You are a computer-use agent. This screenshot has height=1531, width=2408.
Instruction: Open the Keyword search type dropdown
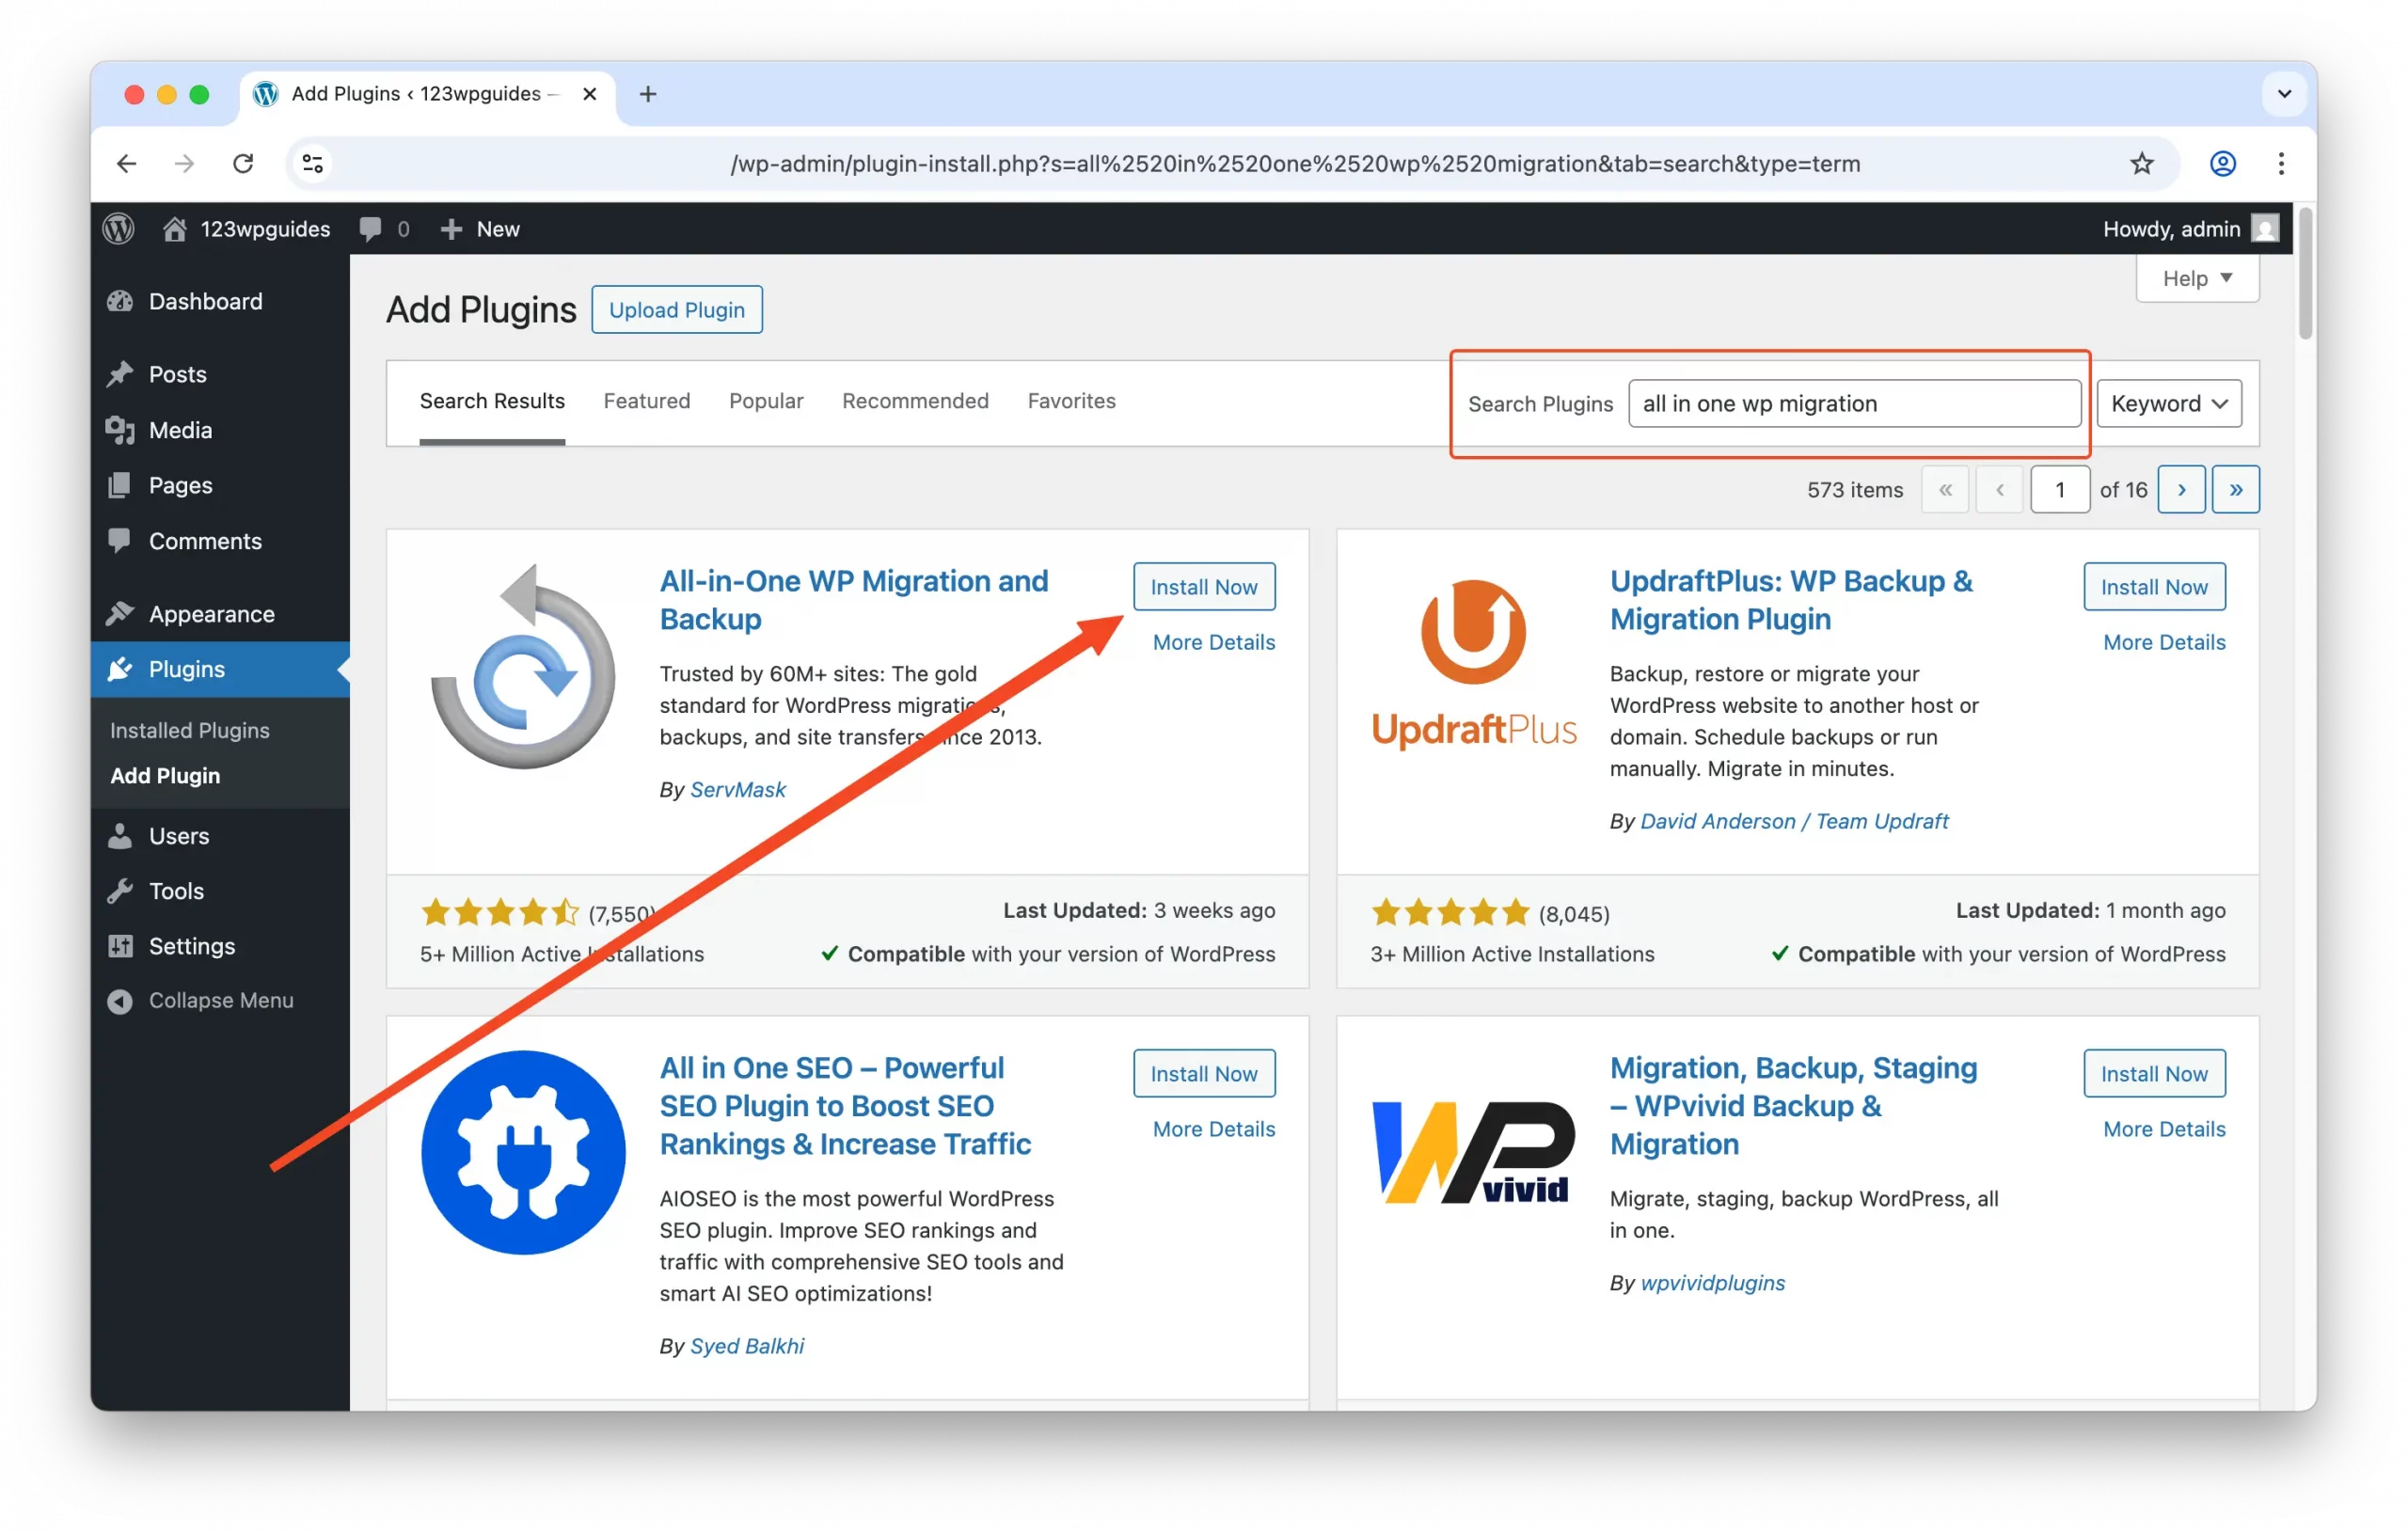[2168, 403]
